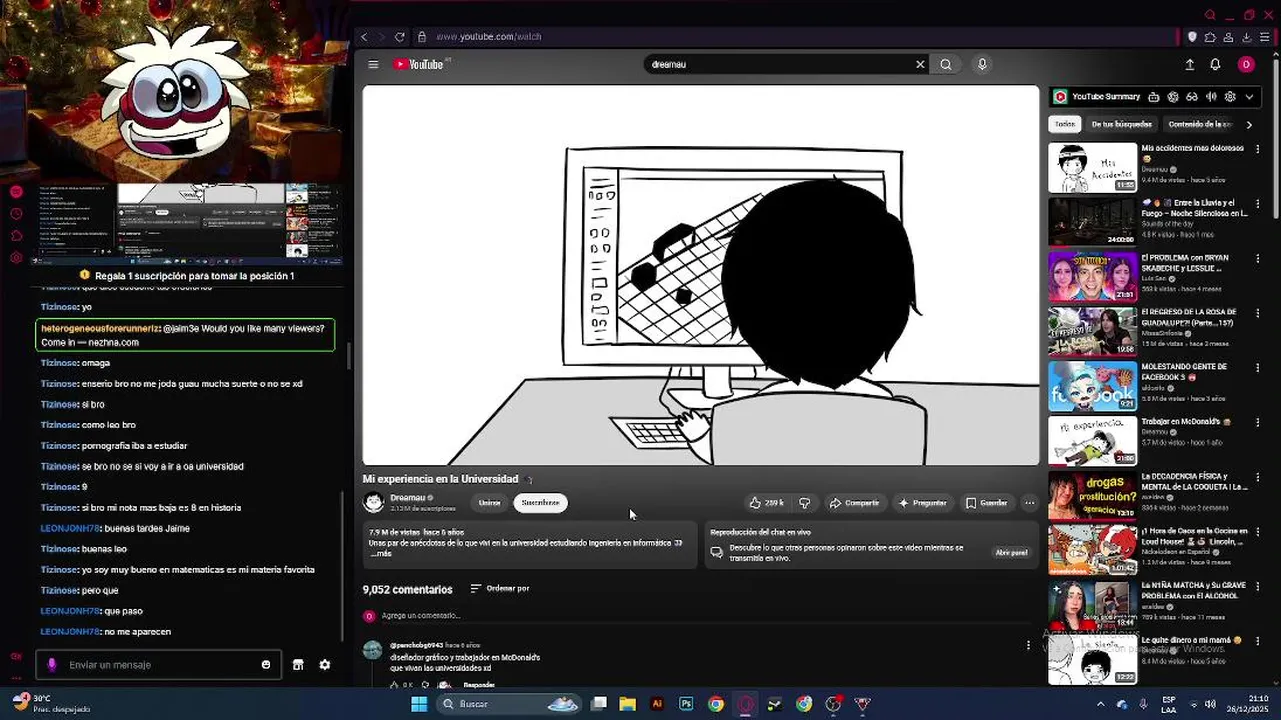1281x720 pixels.
Task: Open options for 'El PROBLEMA con BRYAN SKABECHE'
Action: point(1258,259)
